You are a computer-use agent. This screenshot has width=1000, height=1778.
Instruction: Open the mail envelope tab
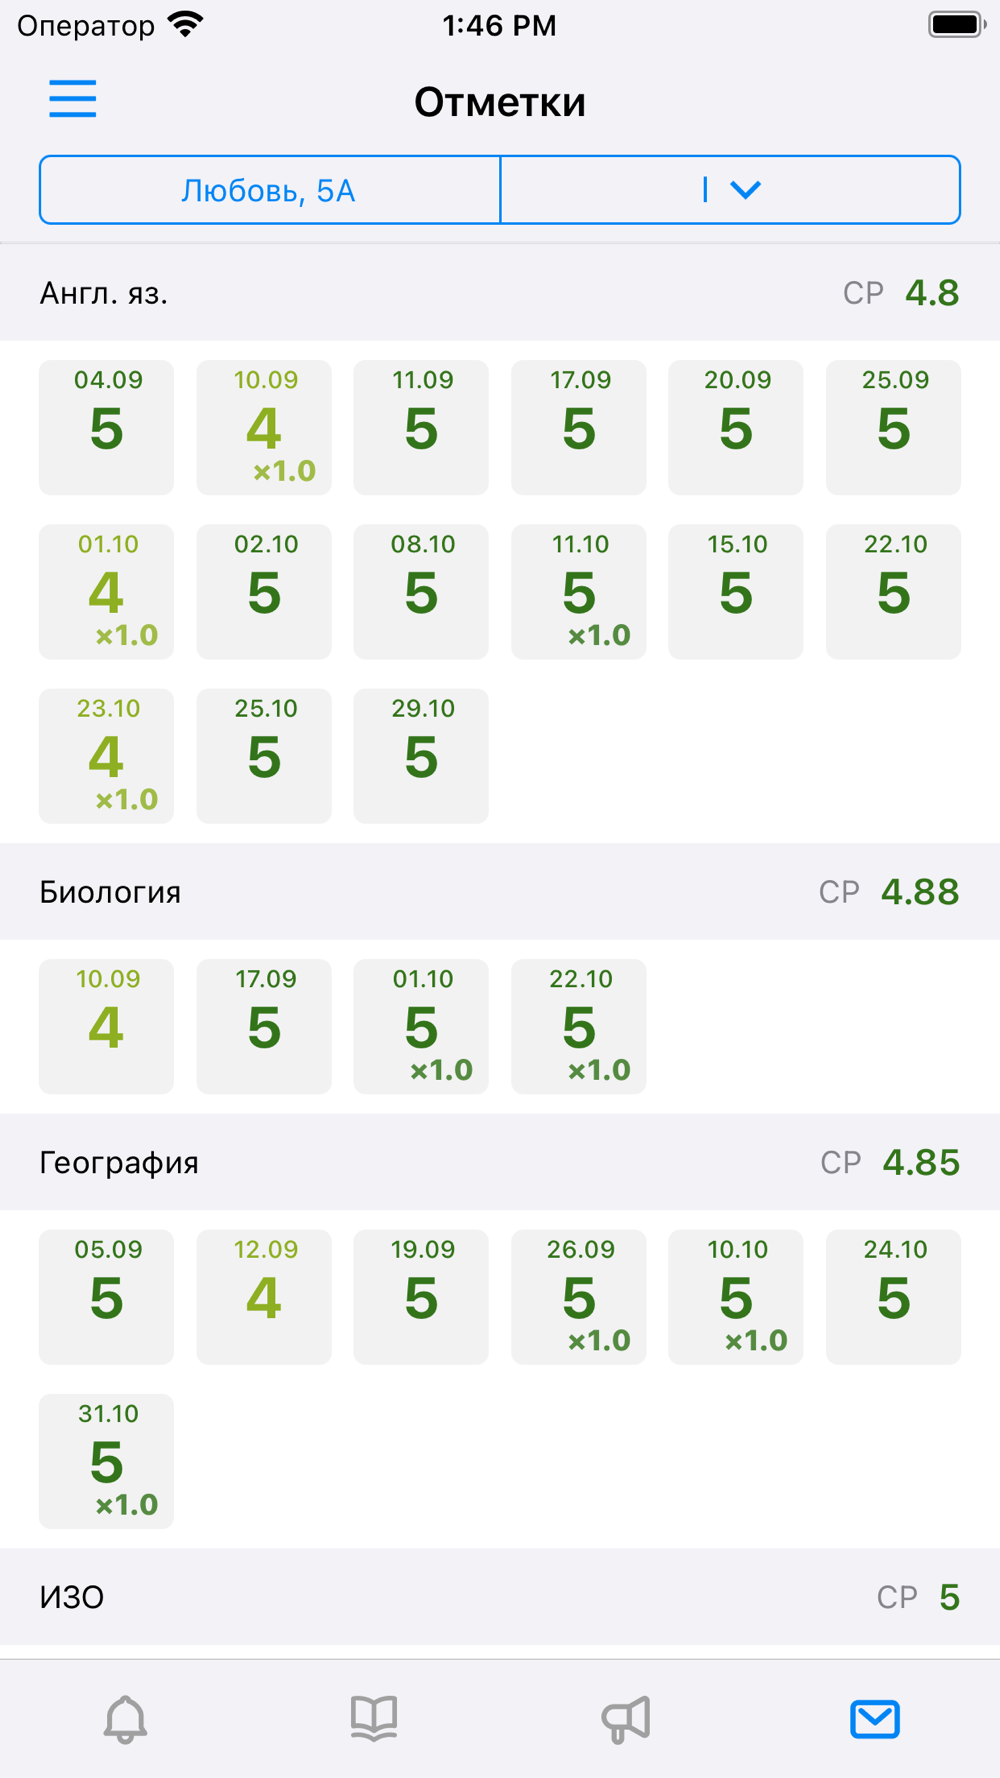click(x=875, y=1719)
